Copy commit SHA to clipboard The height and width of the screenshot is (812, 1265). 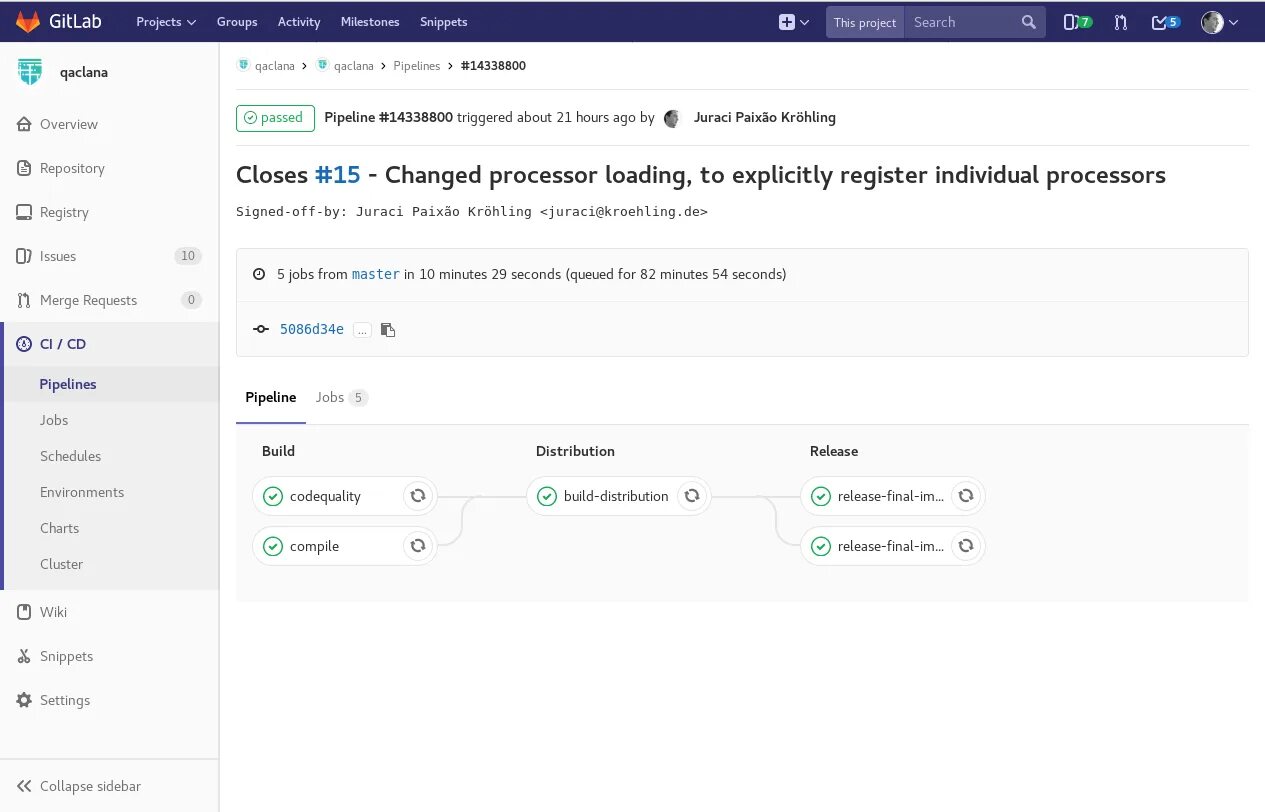coord(388,330)
